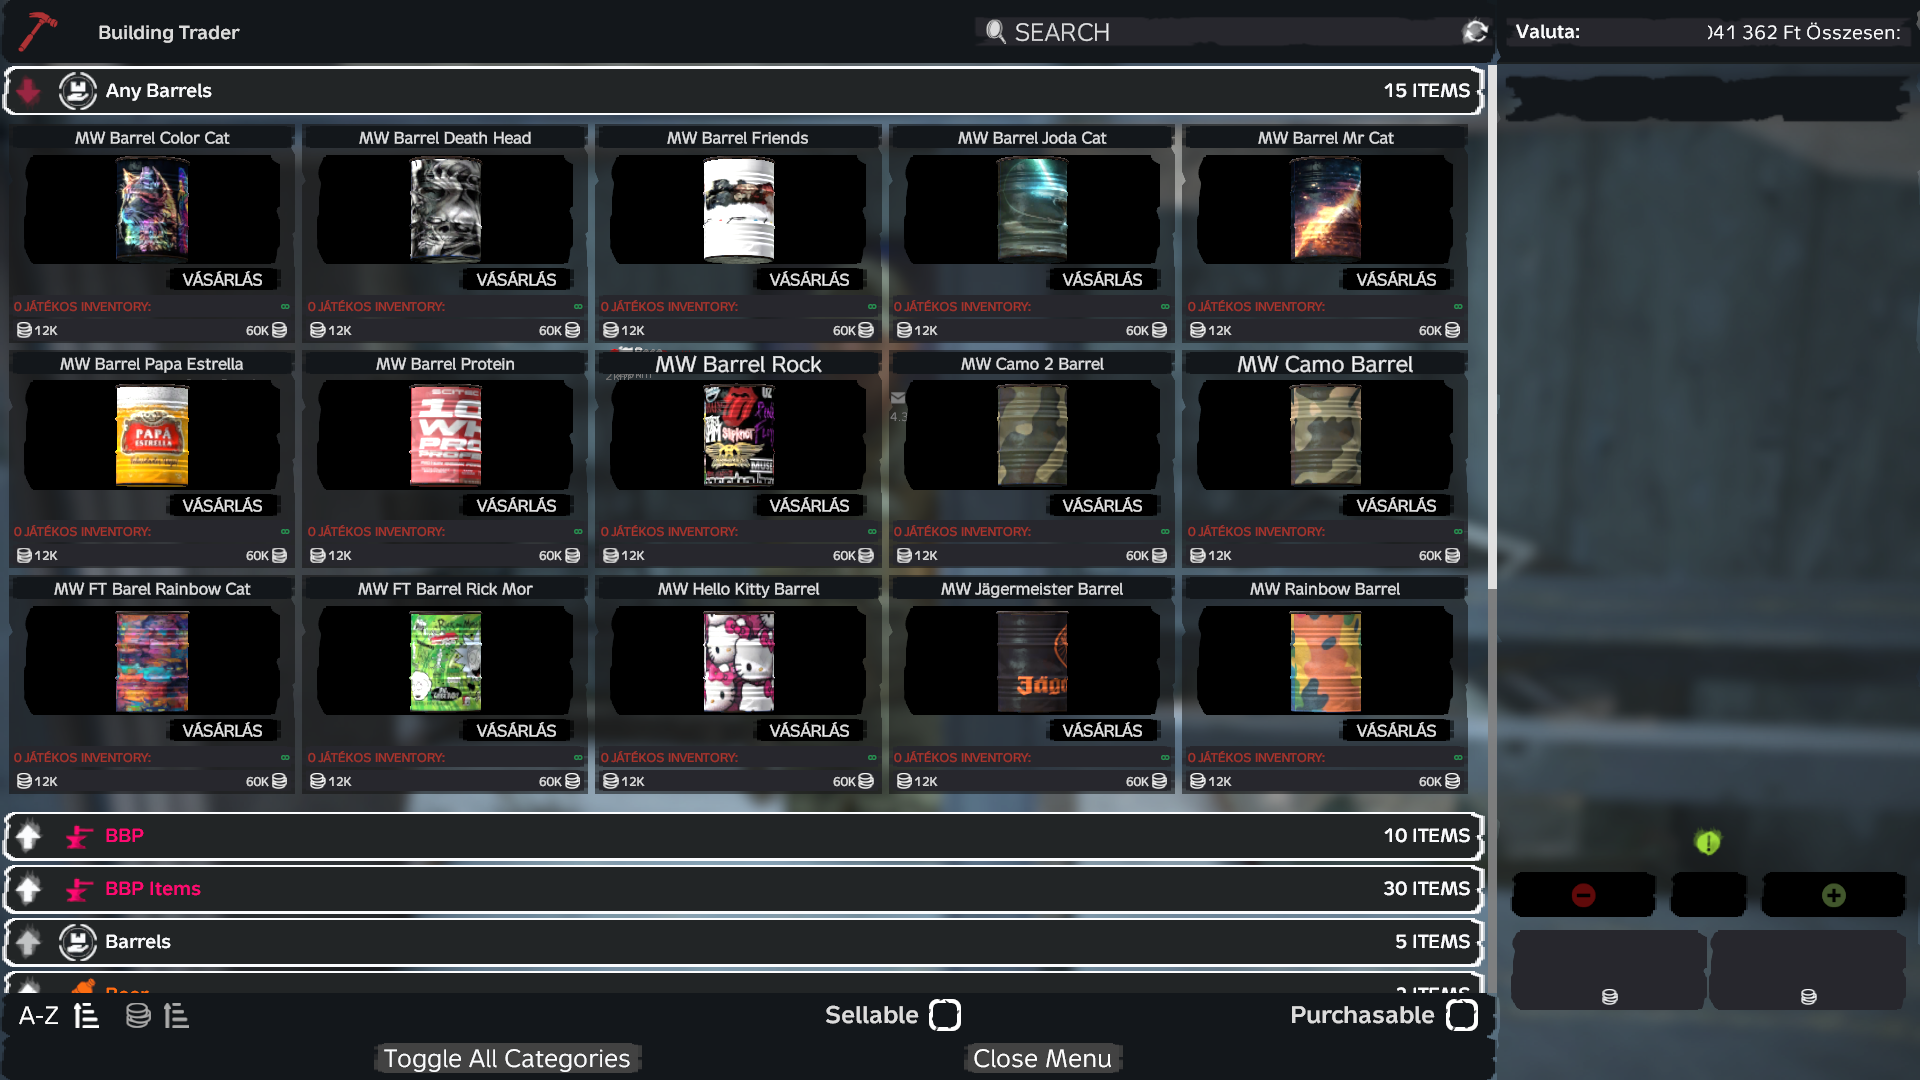1920x1080 pixels.
Task: Collapse the Any Barrels category
Action: 28,91
